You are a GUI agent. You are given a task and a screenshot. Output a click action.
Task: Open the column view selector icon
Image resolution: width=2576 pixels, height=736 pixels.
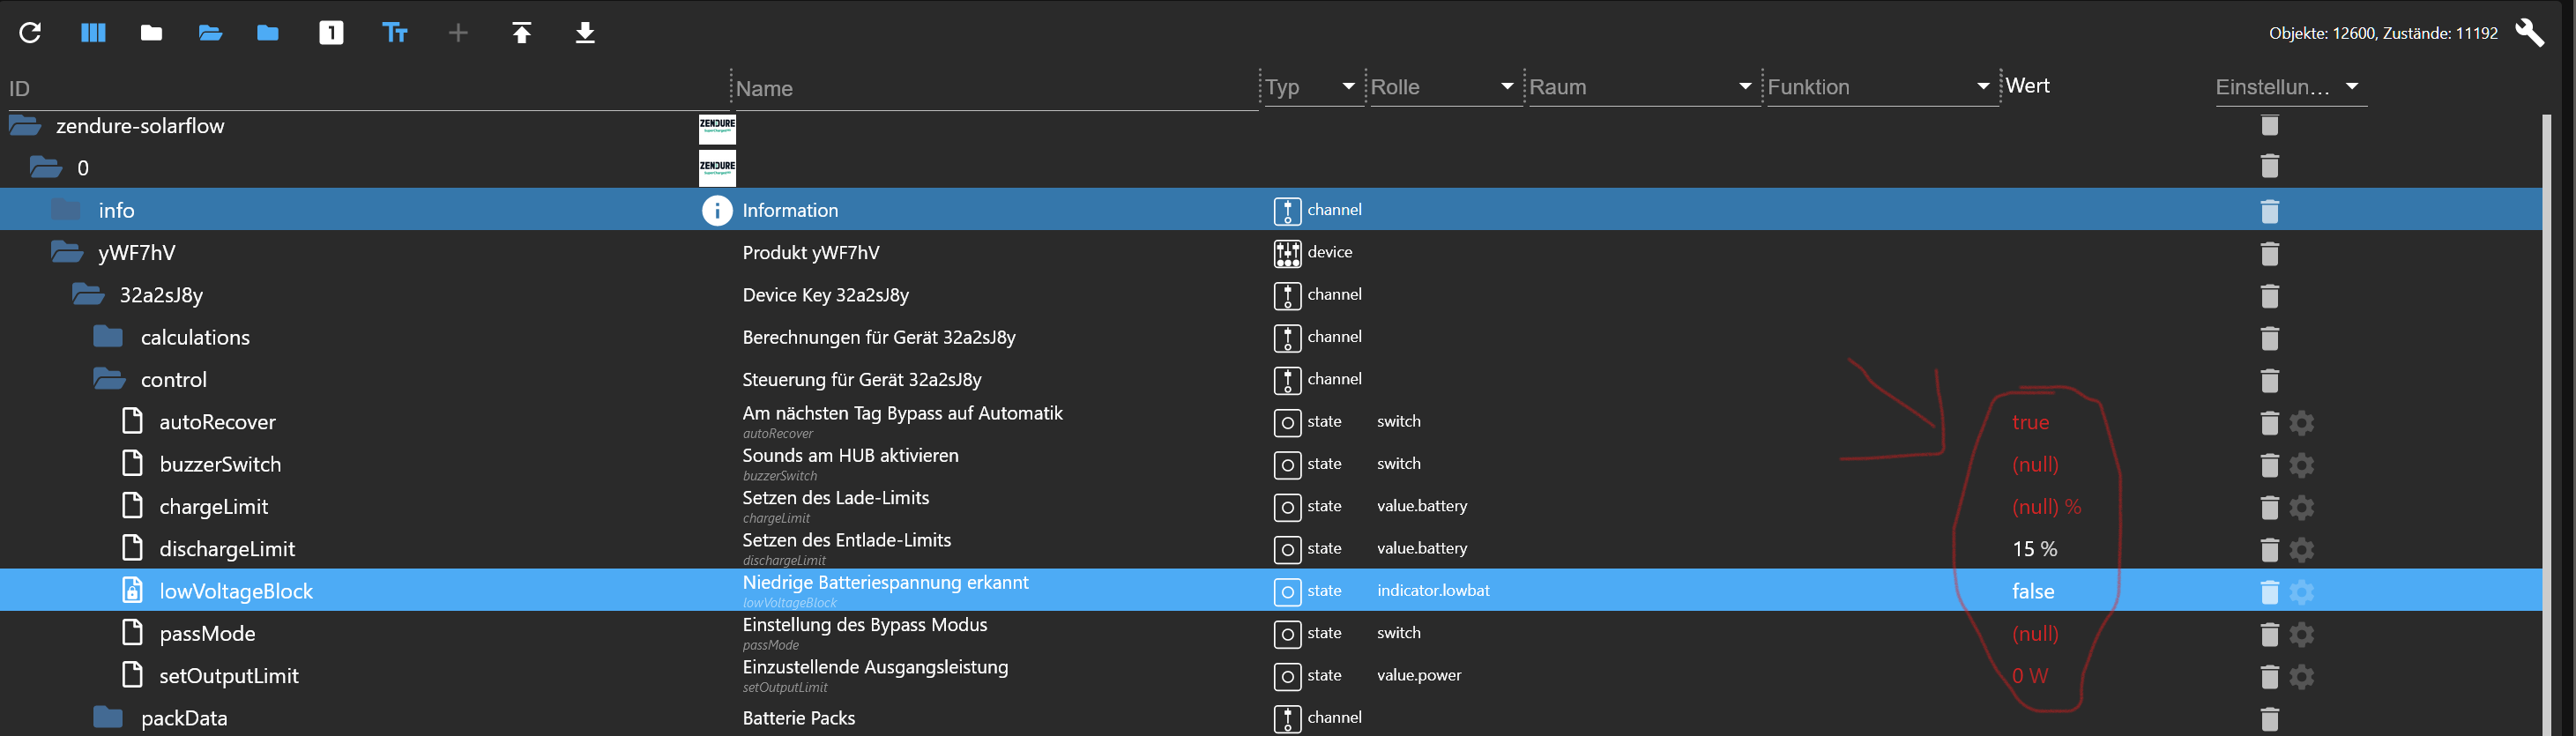pyautogui.click(x=93, y=33)
